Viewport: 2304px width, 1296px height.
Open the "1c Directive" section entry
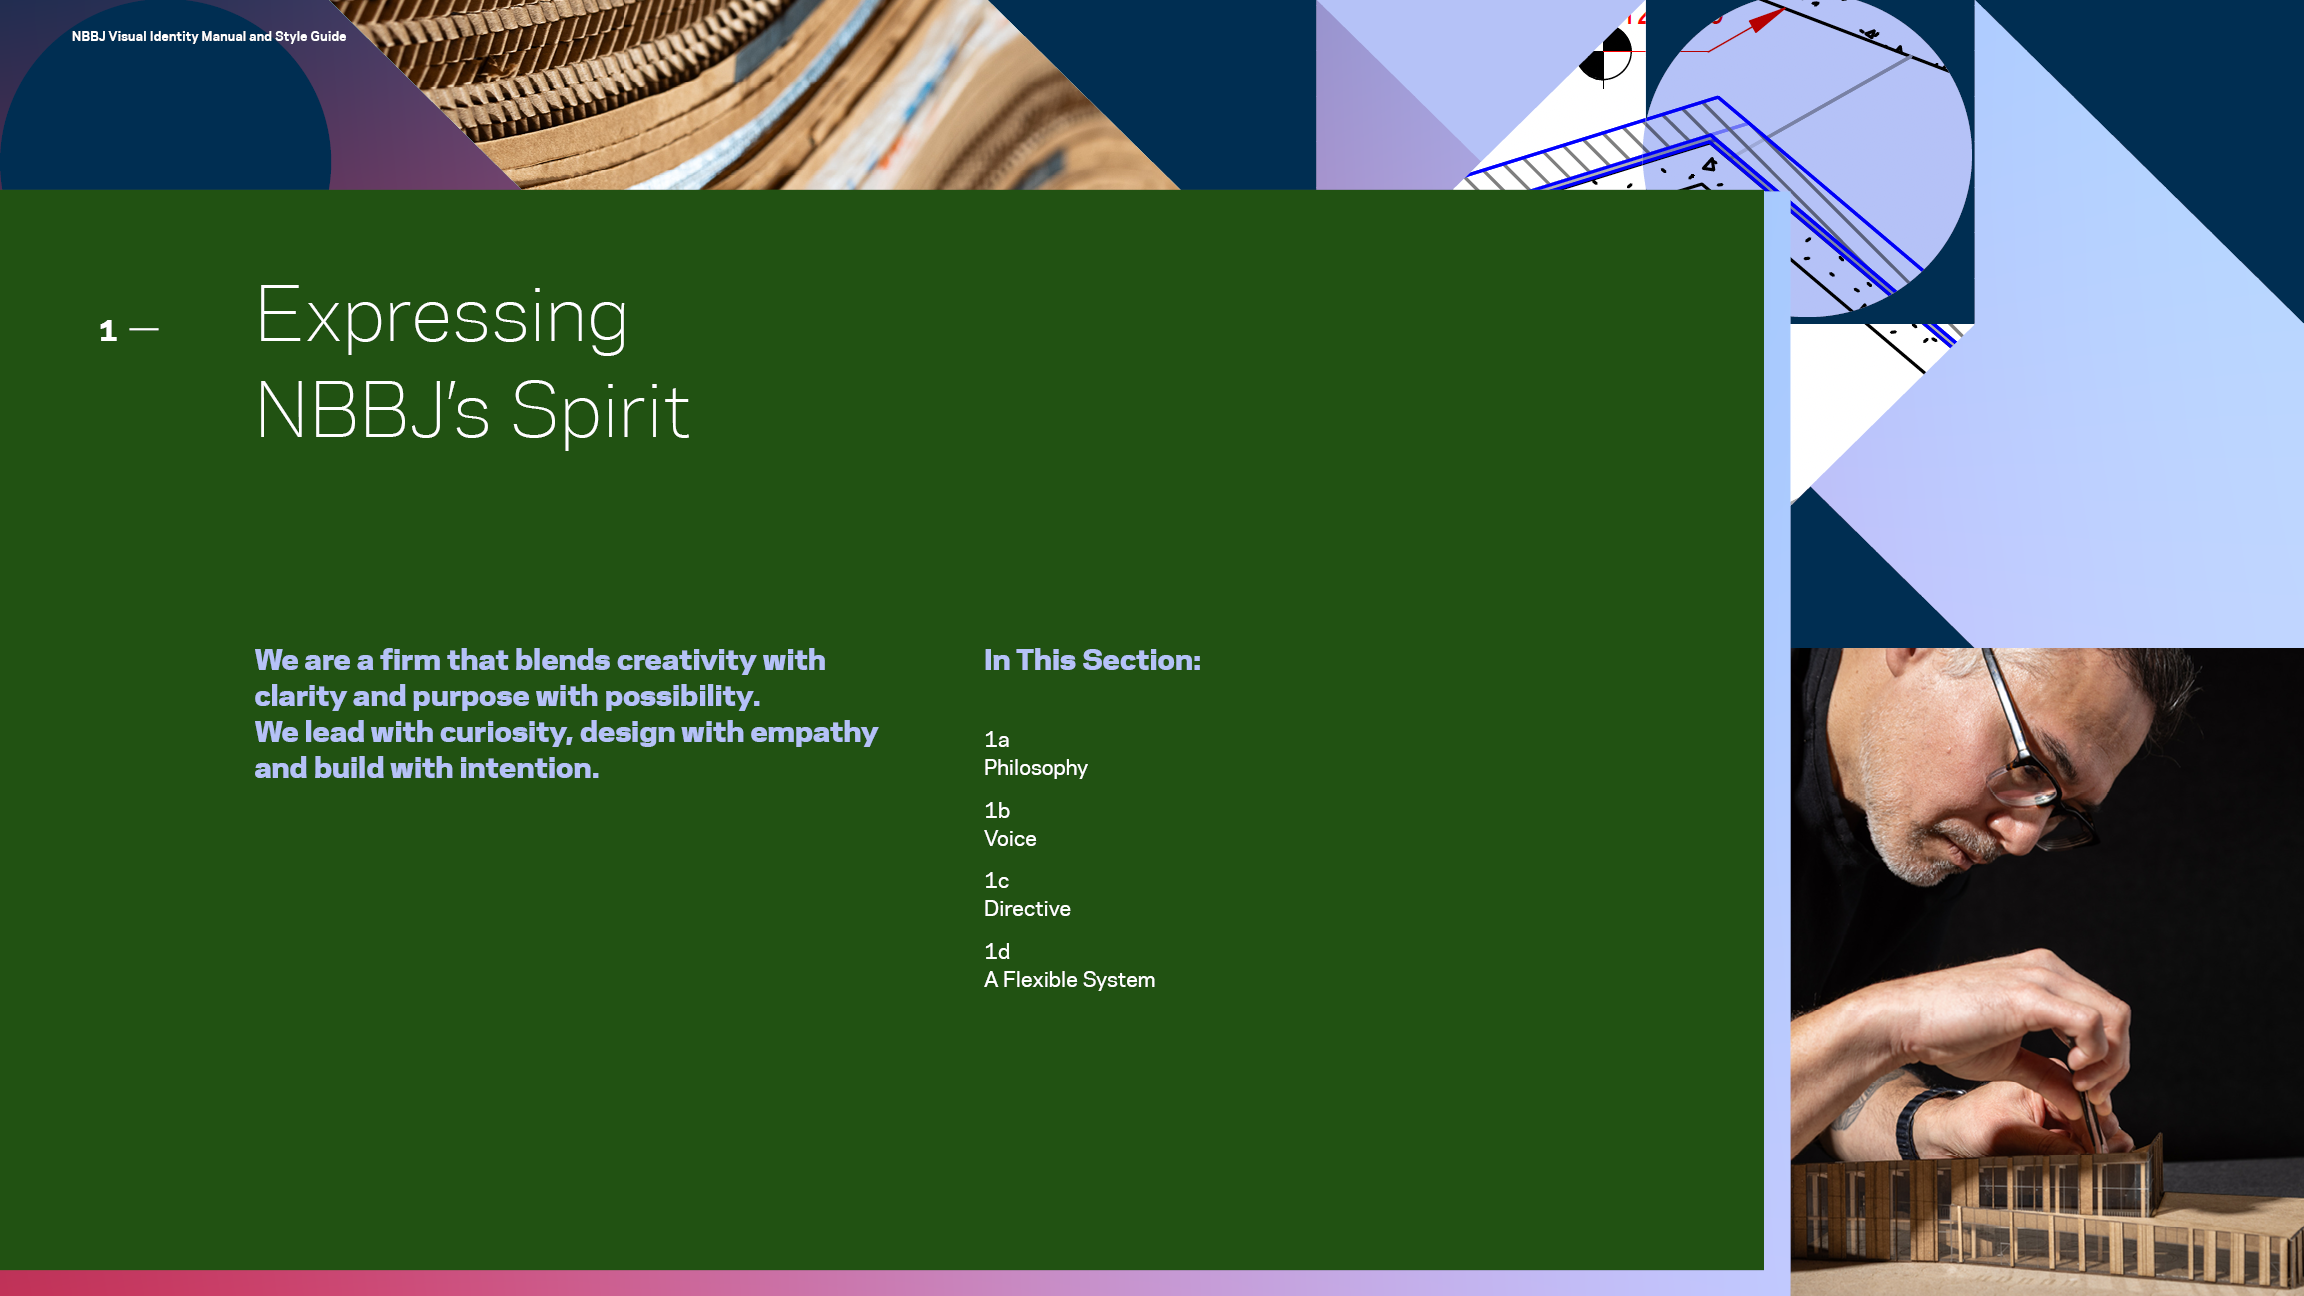coord(1027,895)
